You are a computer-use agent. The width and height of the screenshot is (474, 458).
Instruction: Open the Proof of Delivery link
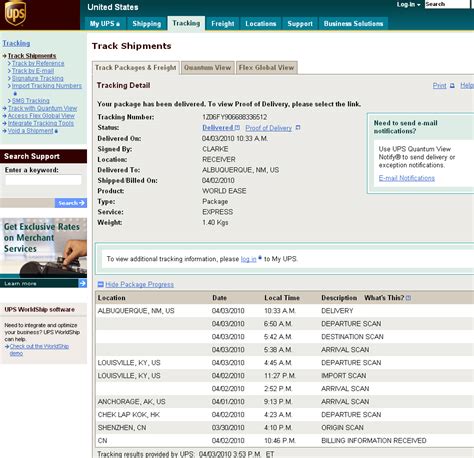click(x=269, y=128)
